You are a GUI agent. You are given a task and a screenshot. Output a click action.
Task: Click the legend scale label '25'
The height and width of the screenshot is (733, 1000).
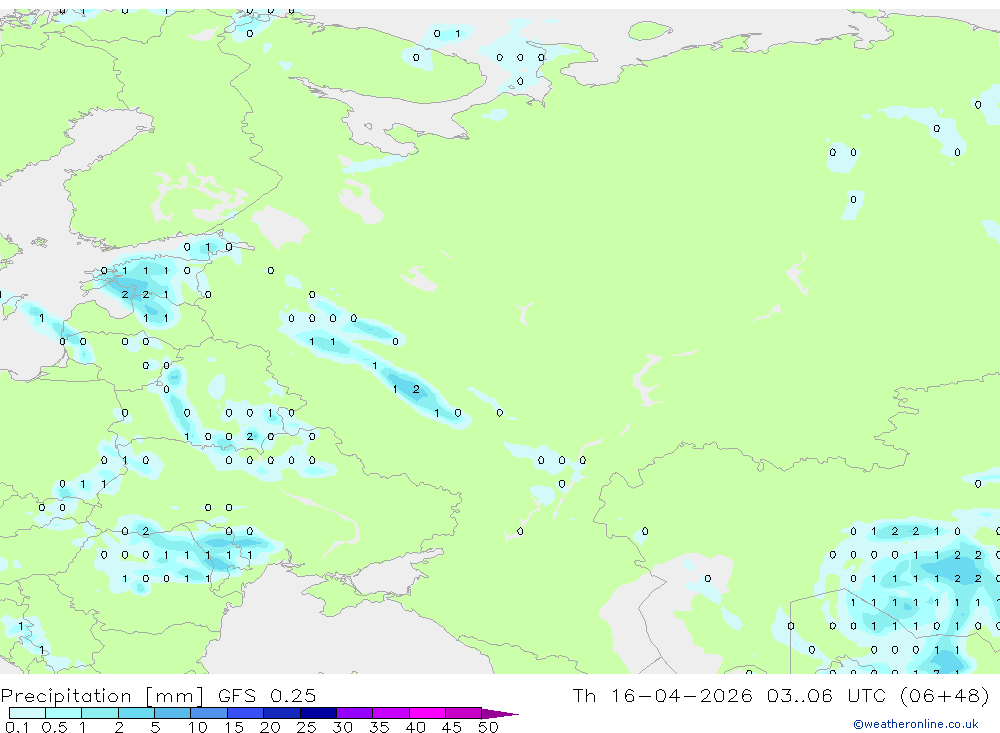306,727
